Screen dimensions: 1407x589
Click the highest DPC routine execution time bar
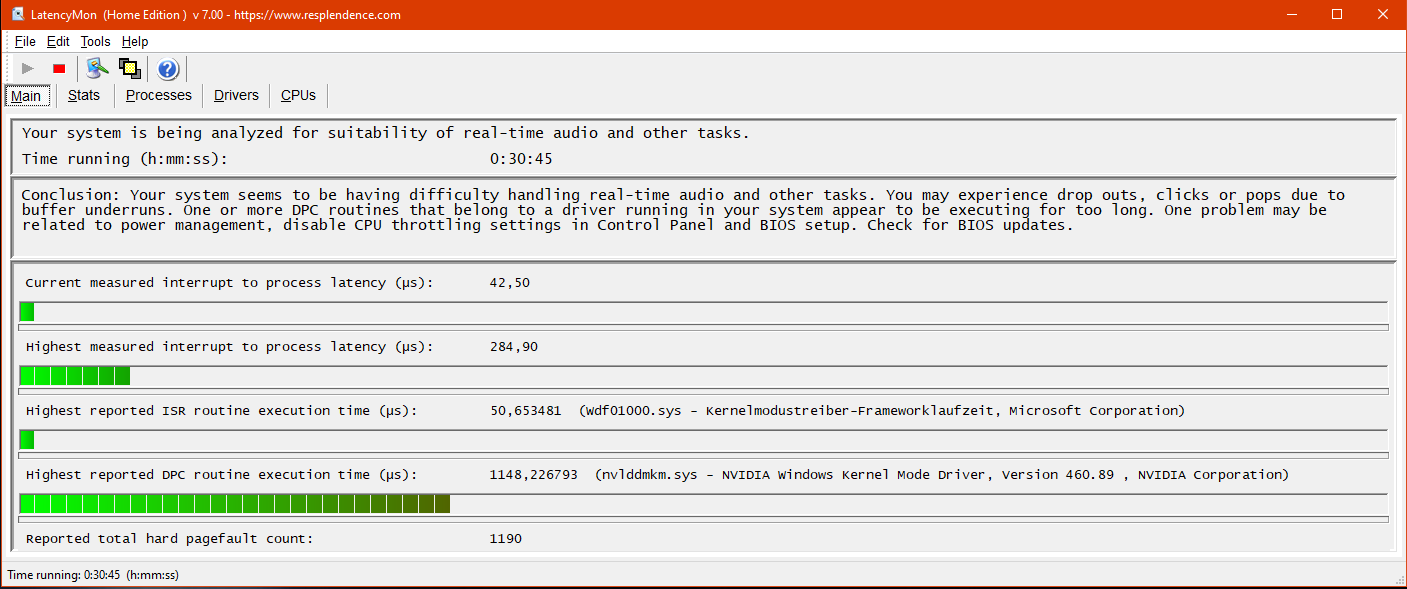(703, 504)
